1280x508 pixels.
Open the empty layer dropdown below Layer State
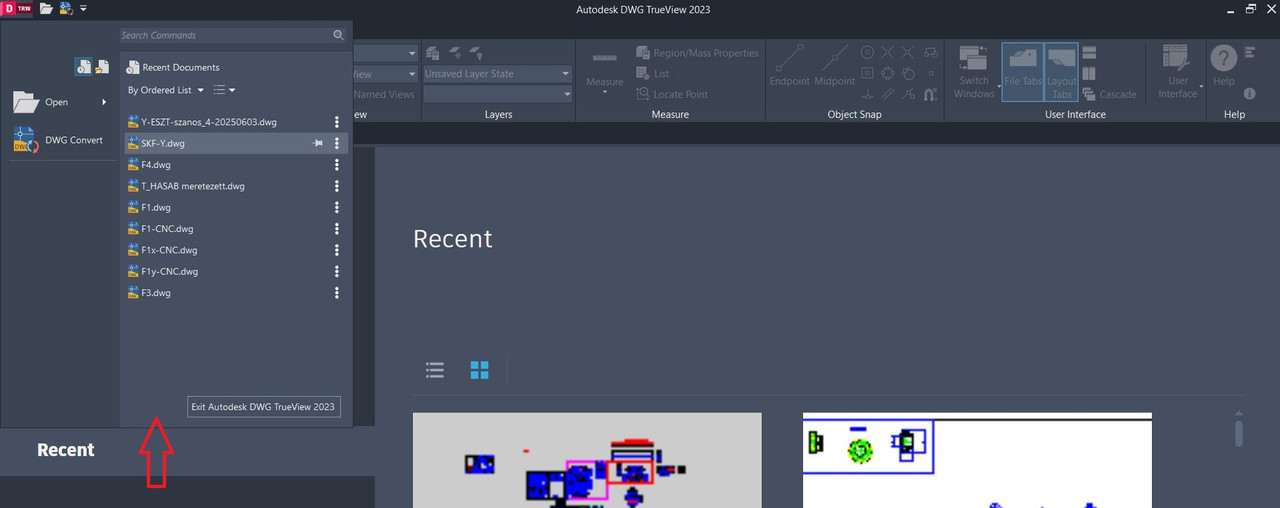[497, 94]
